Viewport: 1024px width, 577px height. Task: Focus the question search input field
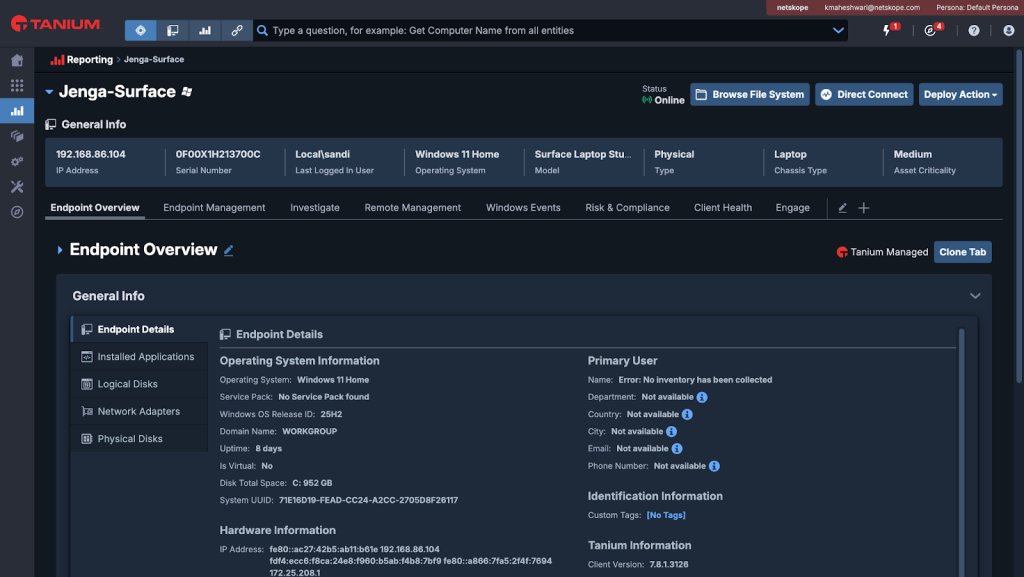(x=549, y=31)
